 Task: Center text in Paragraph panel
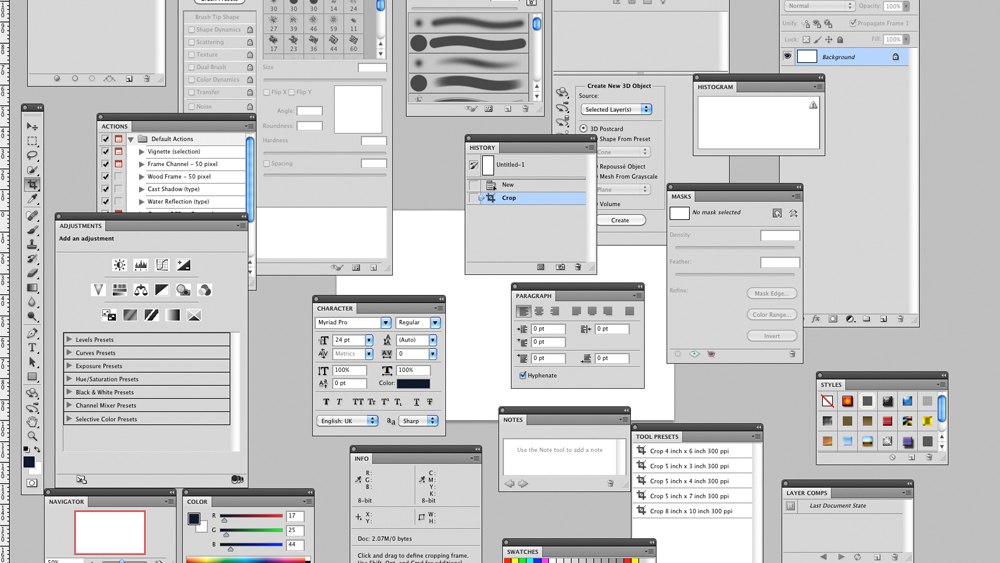[539, 311]
